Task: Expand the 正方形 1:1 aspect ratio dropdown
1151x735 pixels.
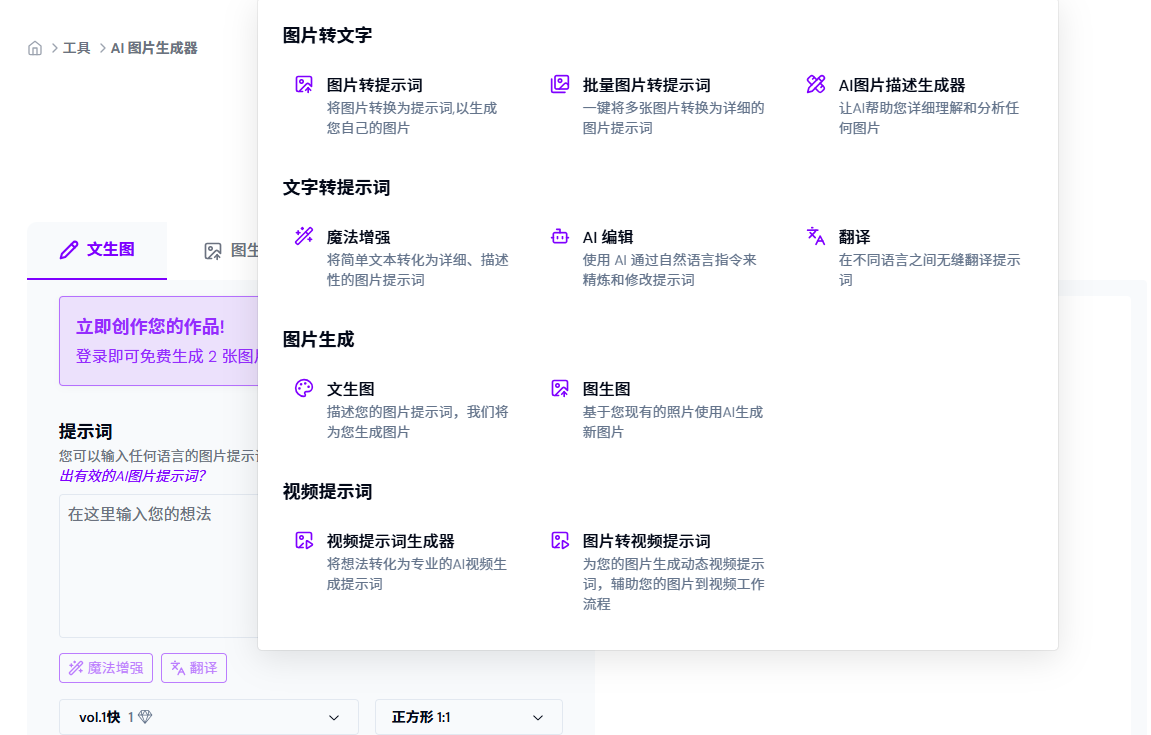Action: pyautogui.click(x=468, y=717)
